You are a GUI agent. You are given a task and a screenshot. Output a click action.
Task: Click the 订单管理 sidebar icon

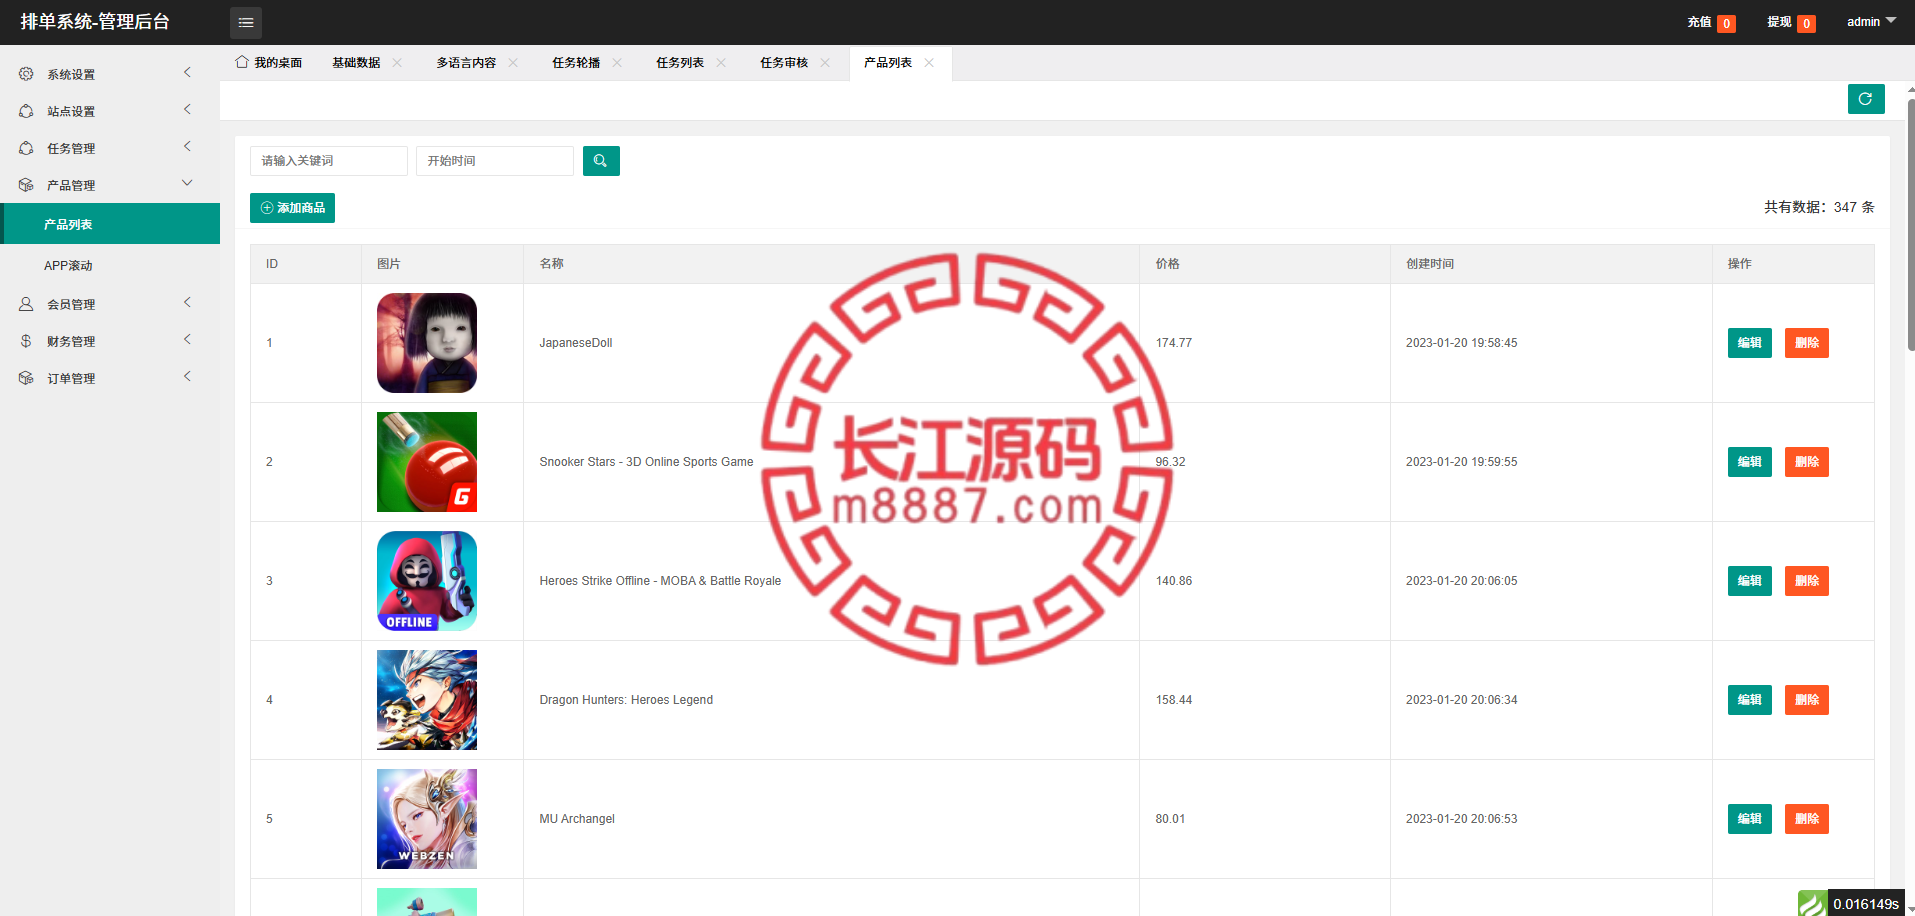(26, 378)
